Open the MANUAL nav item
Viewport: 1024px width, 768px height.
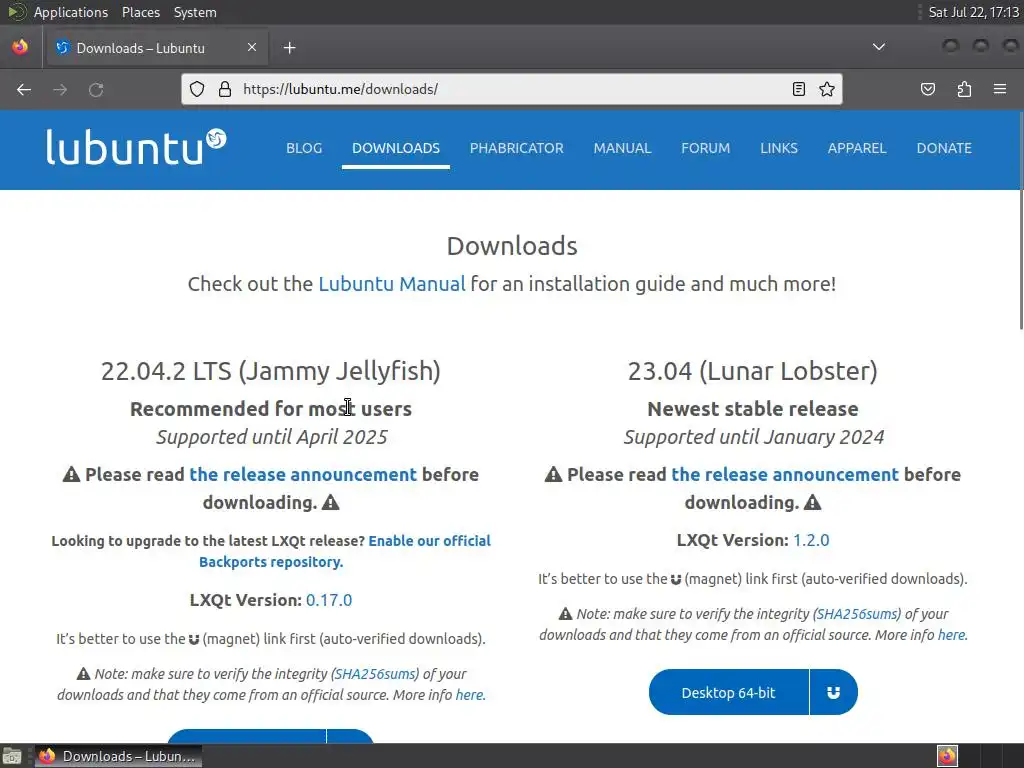[622, 148]
